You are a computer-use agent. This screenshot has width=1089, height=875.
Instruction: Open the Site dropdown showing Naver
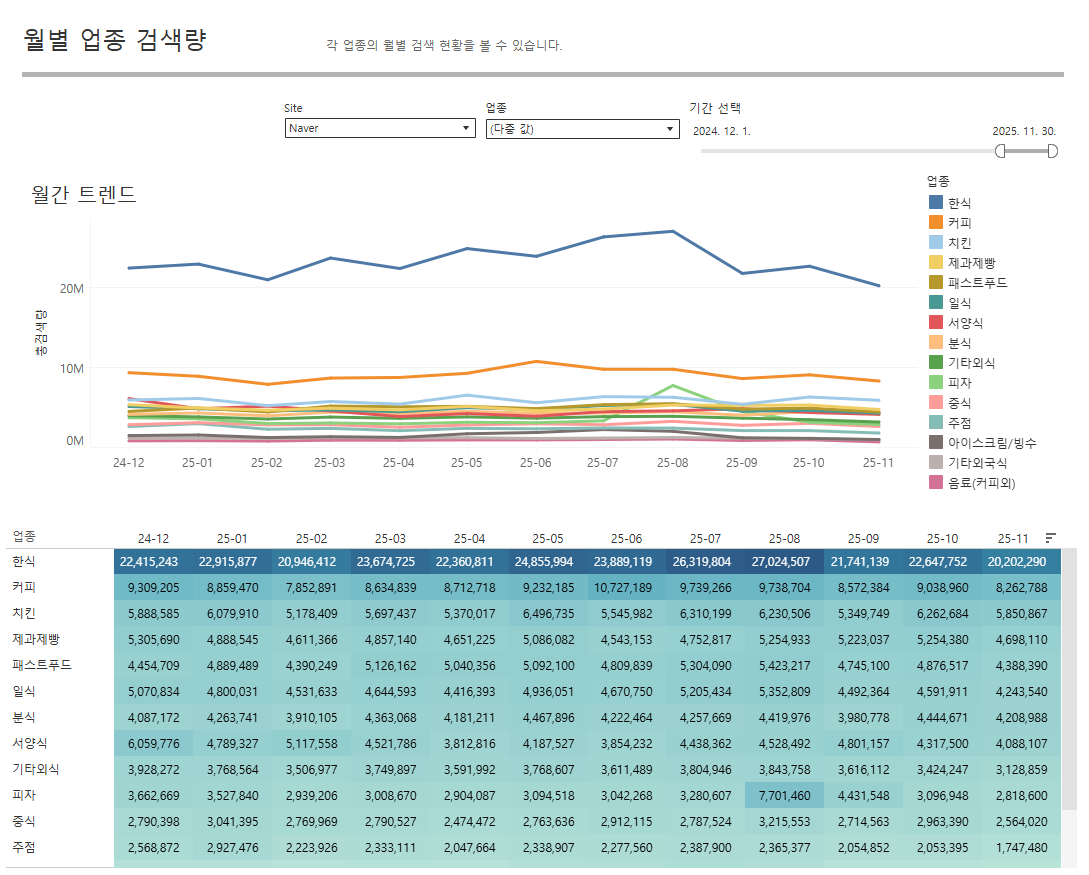(380, 128)
